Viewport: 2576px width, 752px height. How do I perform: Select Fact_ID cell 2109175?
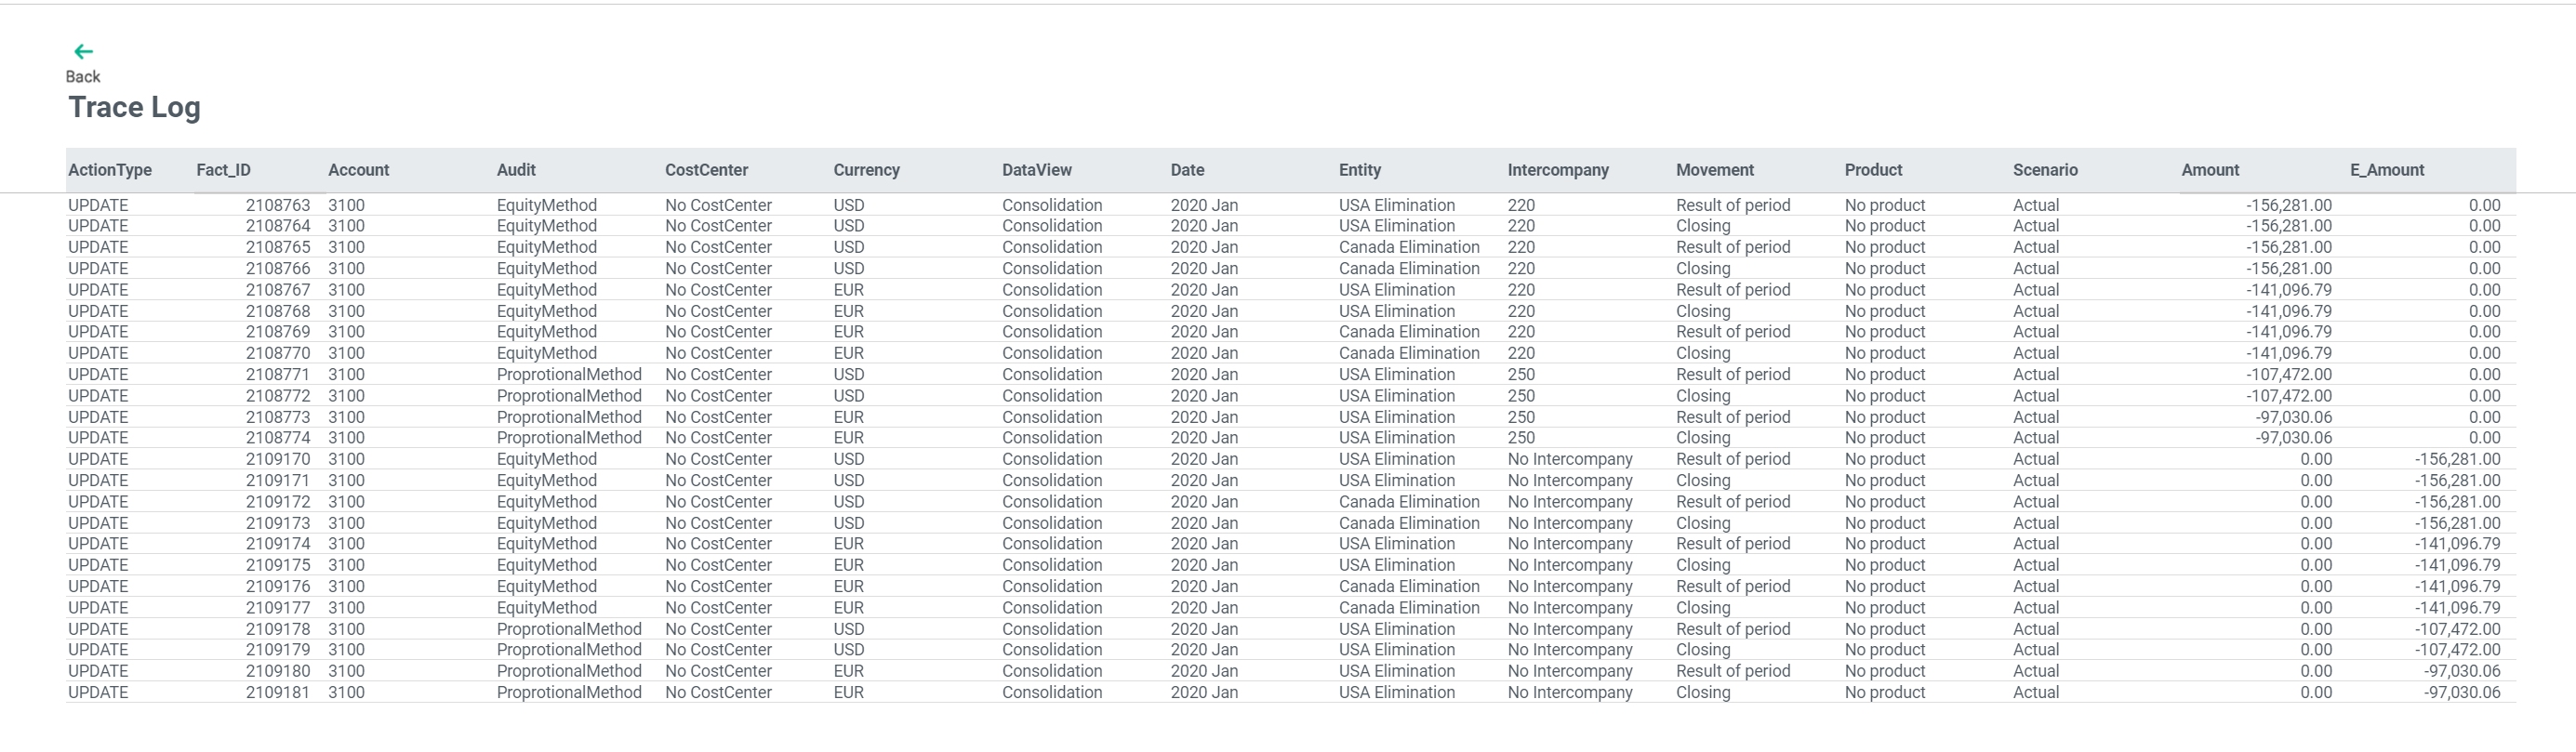tap(278, 565)
